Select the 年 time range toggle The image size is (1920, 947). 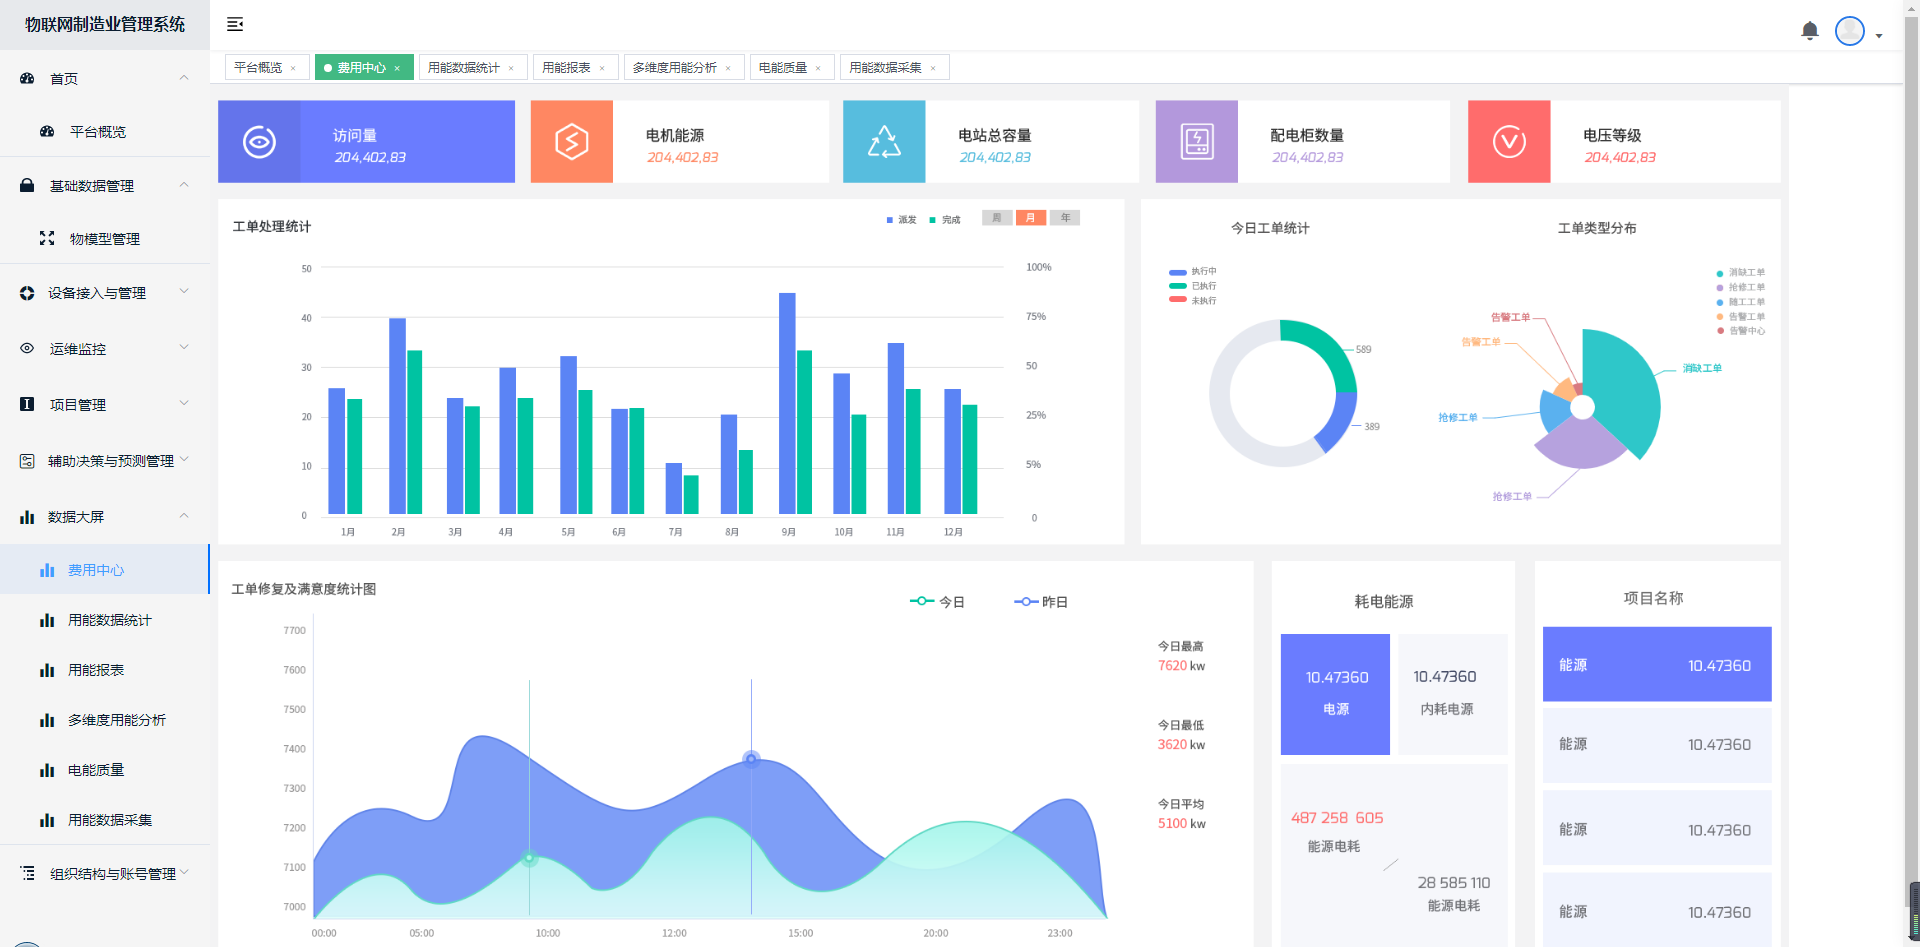pyautogui.click(x=1065, y=218)
